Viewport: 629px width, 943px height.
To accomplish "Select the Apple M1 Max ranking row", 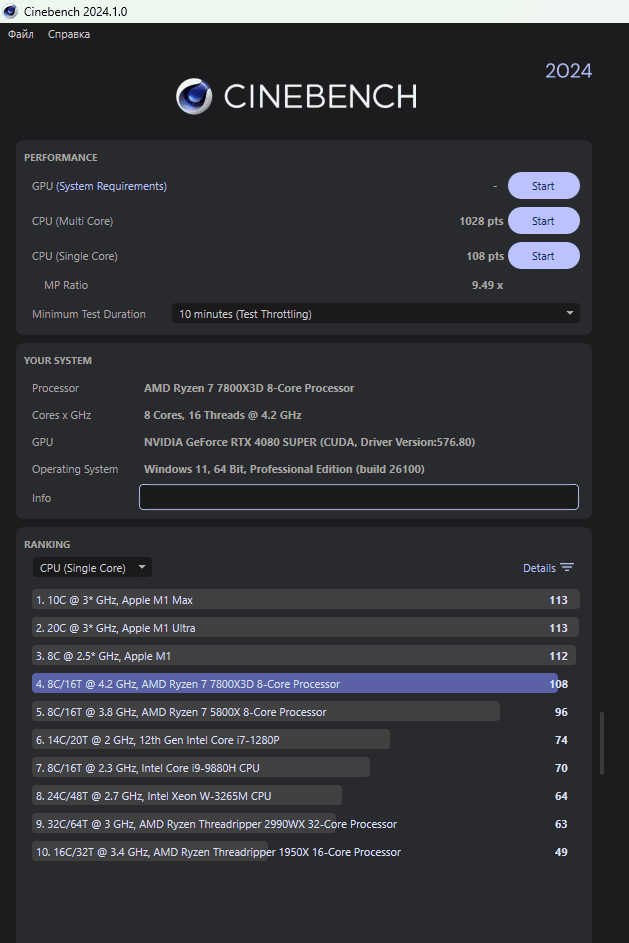I will pyautogui.click(x=305, y=600).
